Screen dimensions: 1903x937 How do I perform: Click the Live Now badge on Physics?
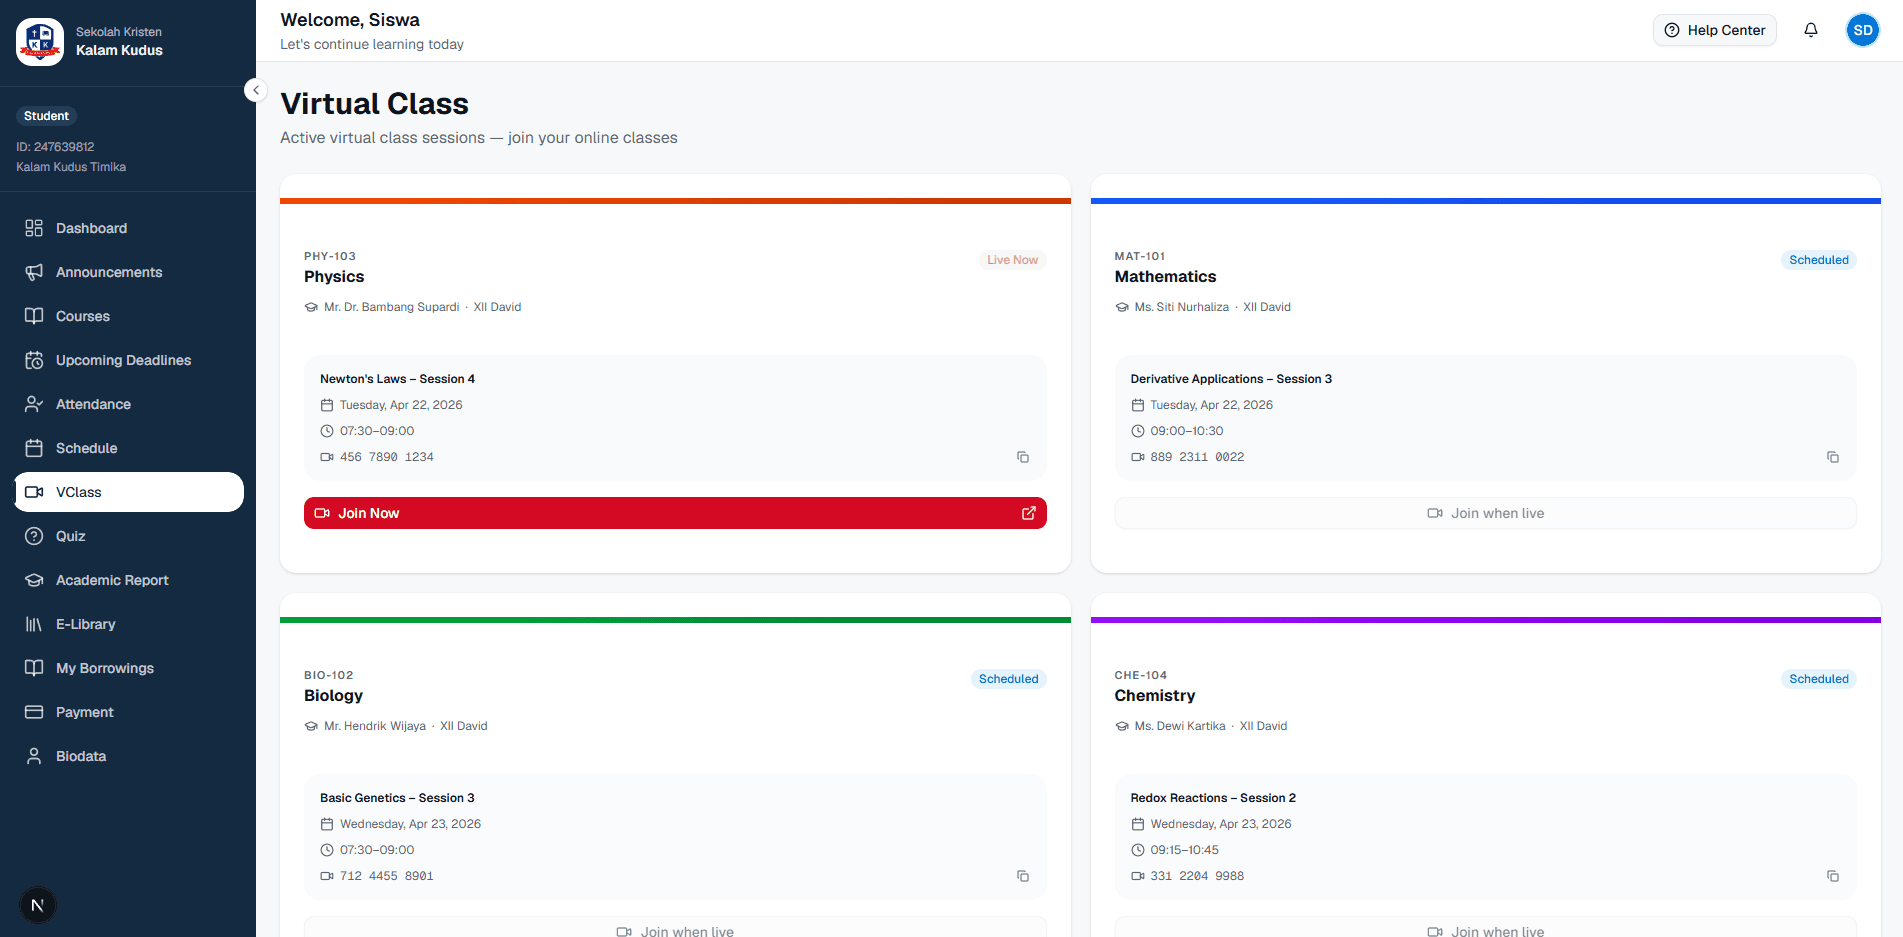pyautogui.click(x=1012, y=260)
